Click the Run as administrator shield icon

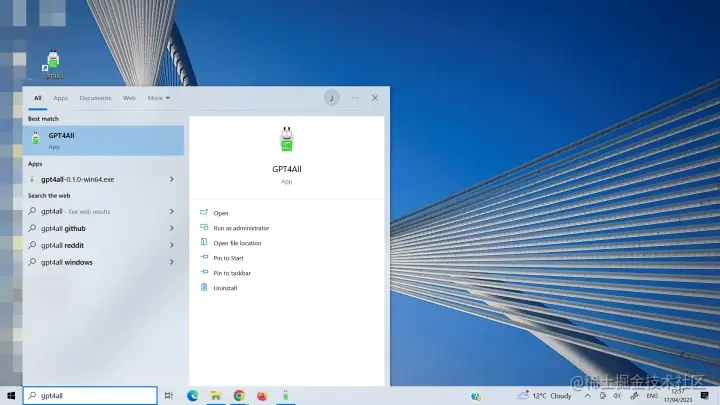pos(204,227)
